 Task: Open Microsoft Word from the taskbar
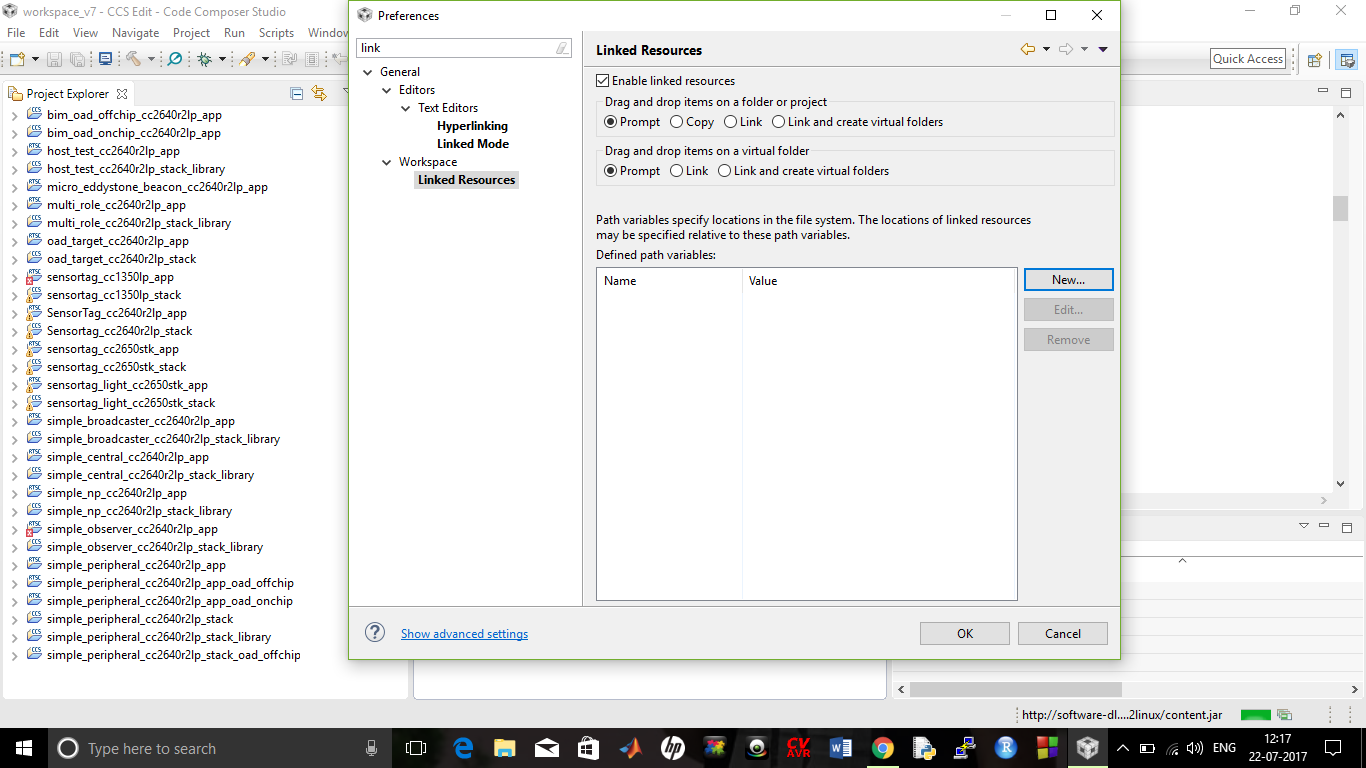tap(840, 748)
